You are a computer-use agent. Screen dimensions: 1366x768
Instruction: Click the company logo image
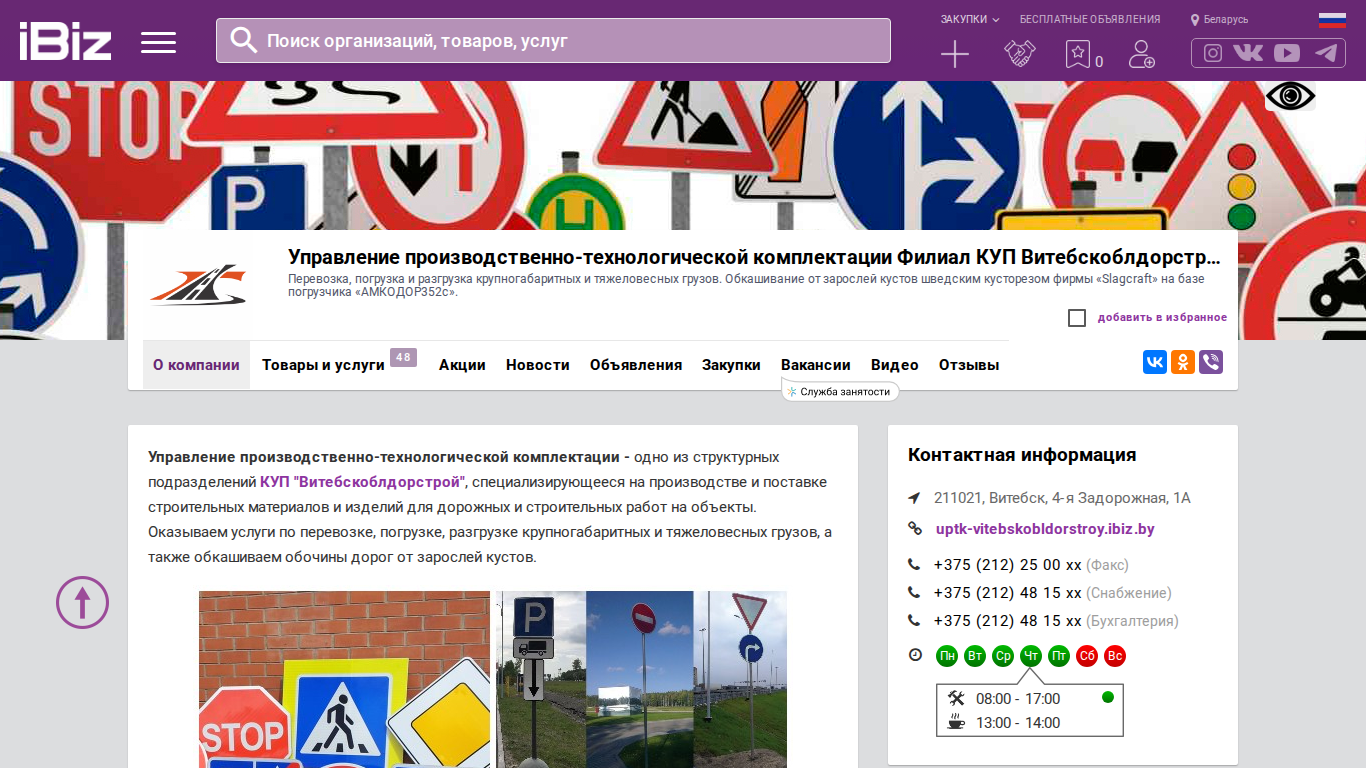pos(197,285)
